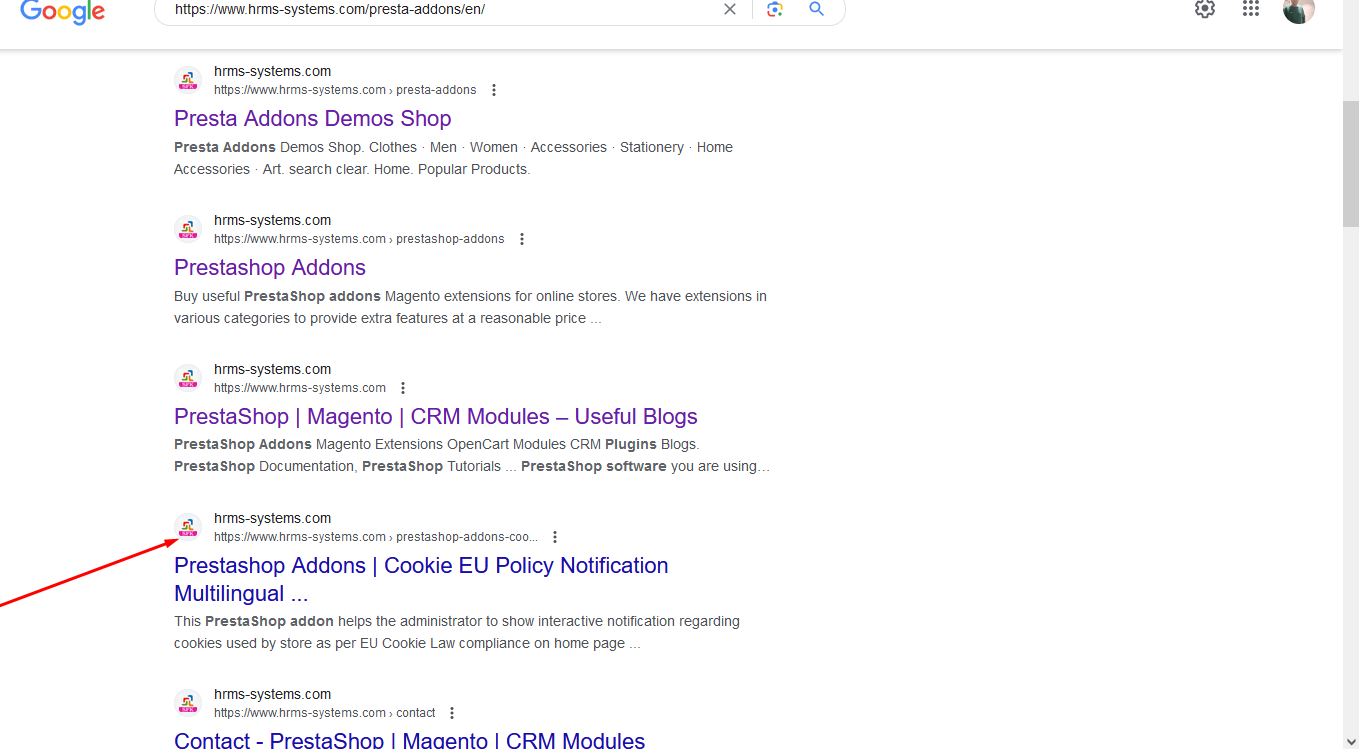Click favicon beside Useful Blogs result
The width and height of the screenshot is (1359, 749).
188,378
